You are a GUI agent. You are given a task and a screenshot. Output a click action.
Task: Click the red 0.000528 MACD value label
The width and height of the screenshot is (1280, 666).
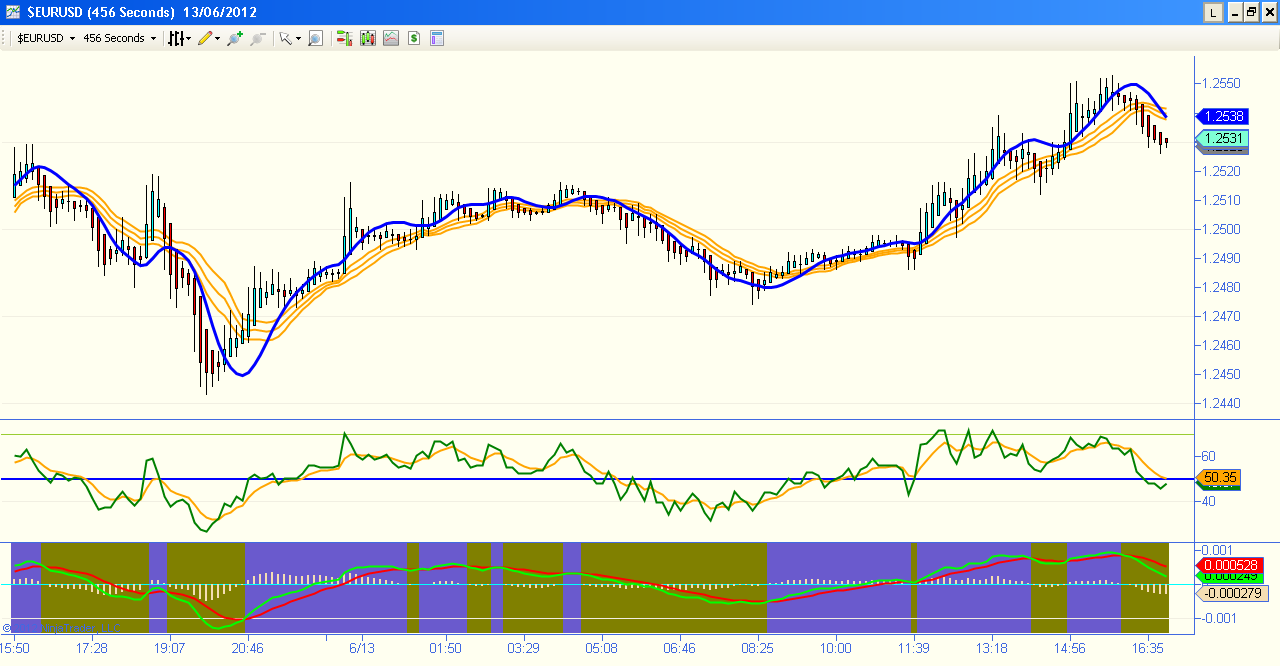[1231, 565]
